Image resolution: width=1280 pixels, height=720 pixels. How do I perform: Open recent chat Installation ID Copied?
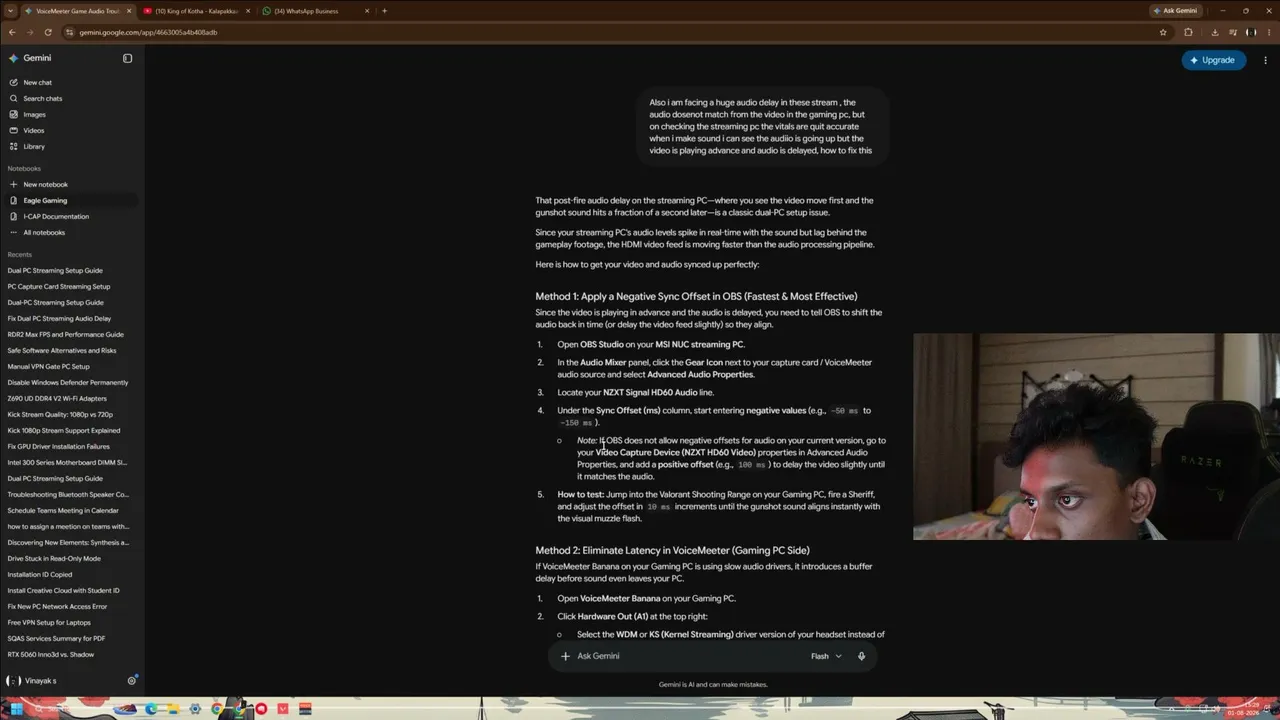click(40, 574)
